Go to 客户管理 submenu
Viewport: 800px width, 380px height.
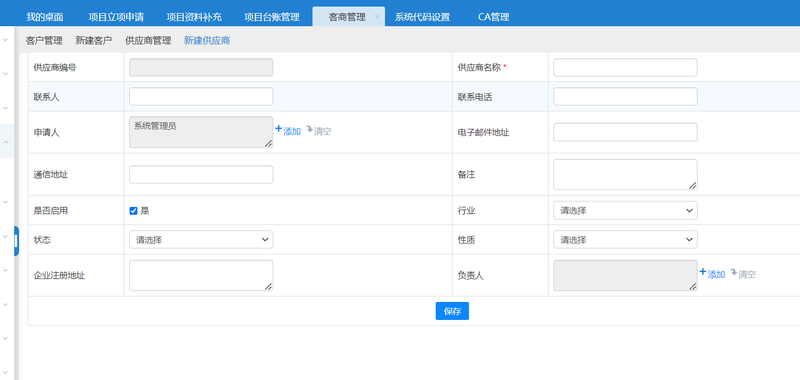[x=44, y=40]
